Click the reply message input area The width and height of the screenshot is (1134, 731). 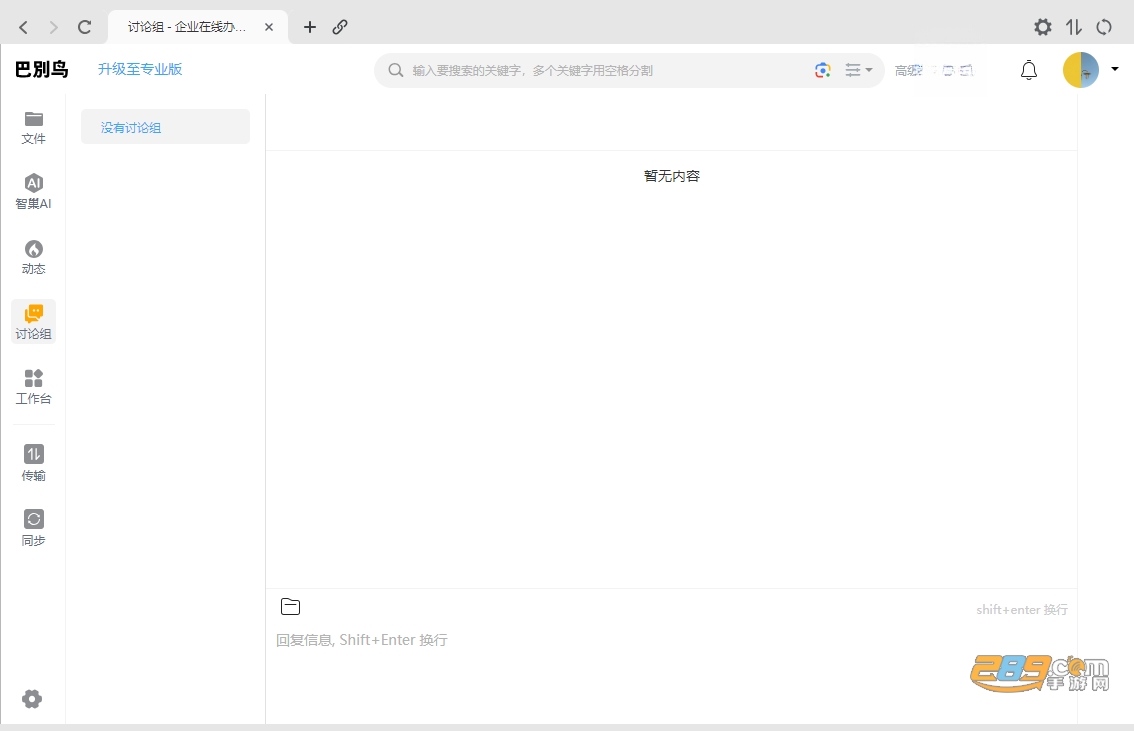click(671, 673)
